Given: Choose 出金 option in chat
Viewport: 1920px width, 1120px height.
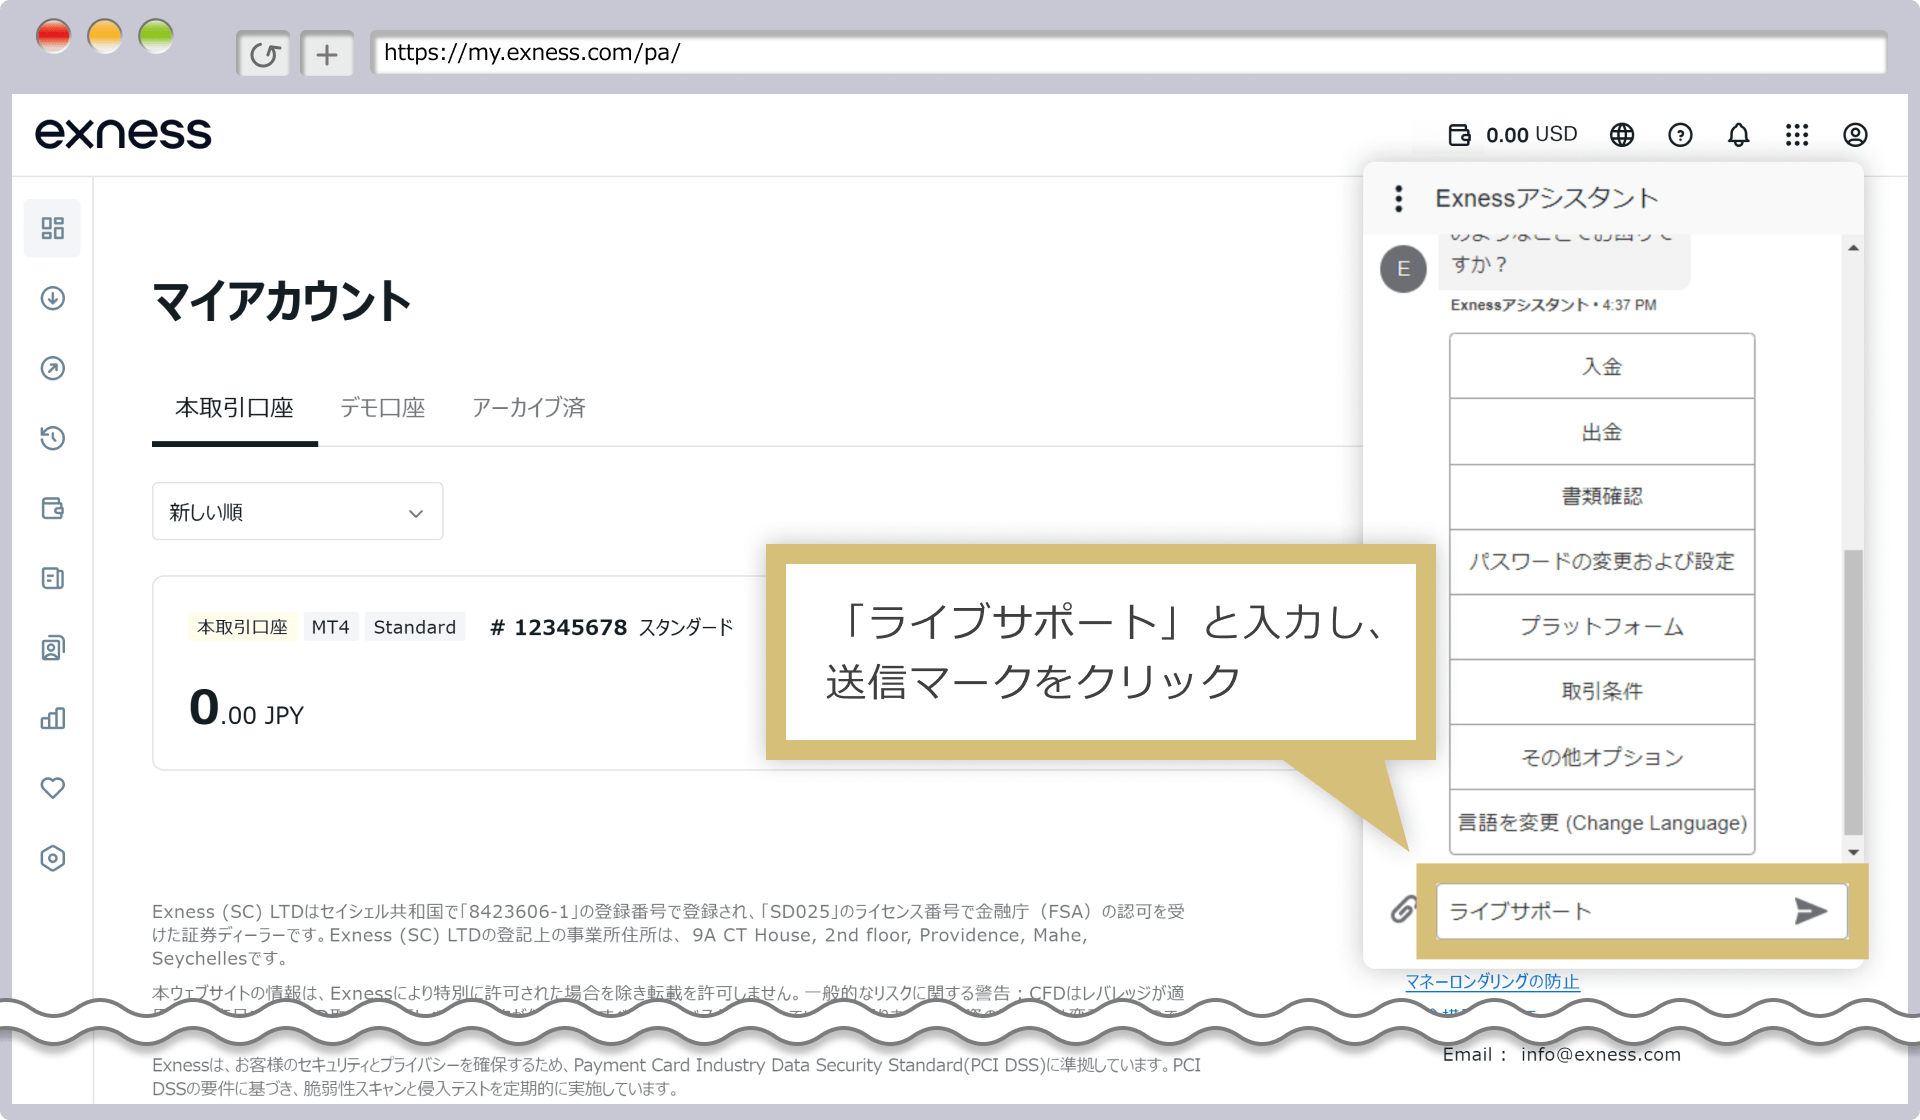Looking at the screenshot, I should [1602, 432].
